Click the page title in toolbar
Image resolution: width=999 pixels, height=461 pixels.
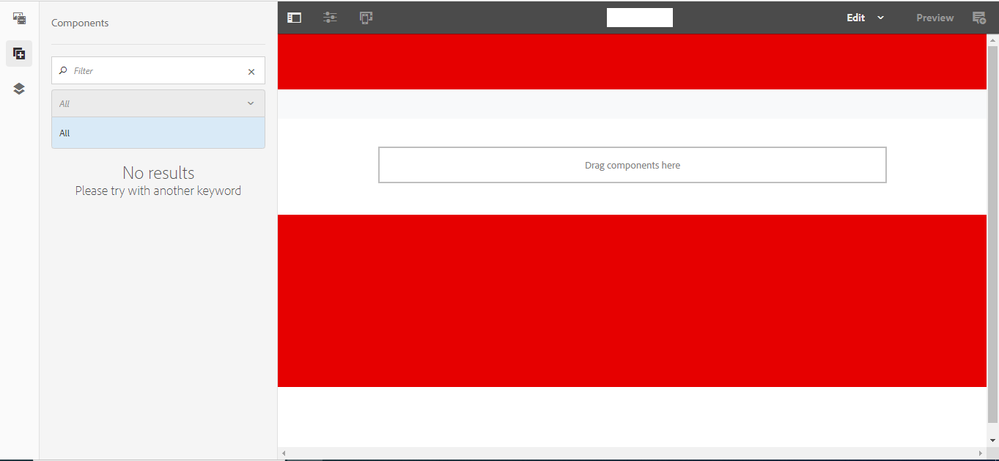[x=640, y=17]
